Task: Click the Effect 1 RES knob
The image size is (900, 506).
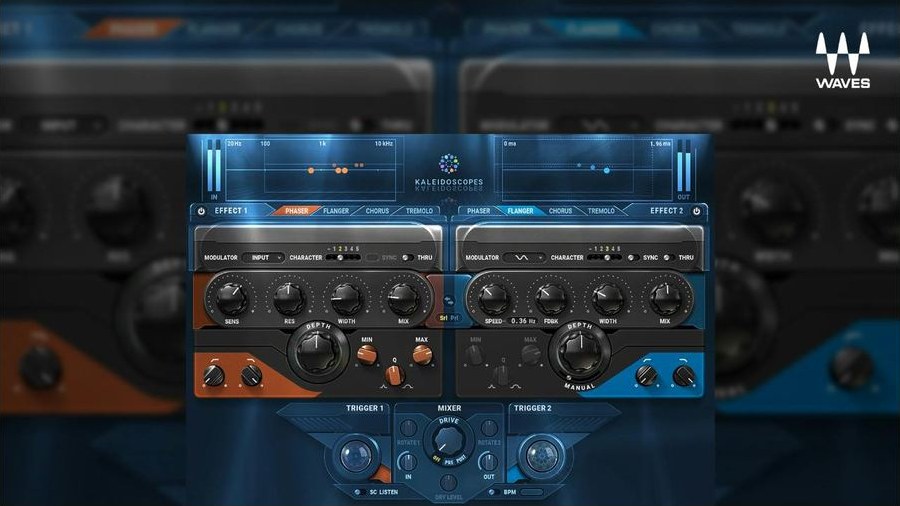Action: click(x=289, y=298)
